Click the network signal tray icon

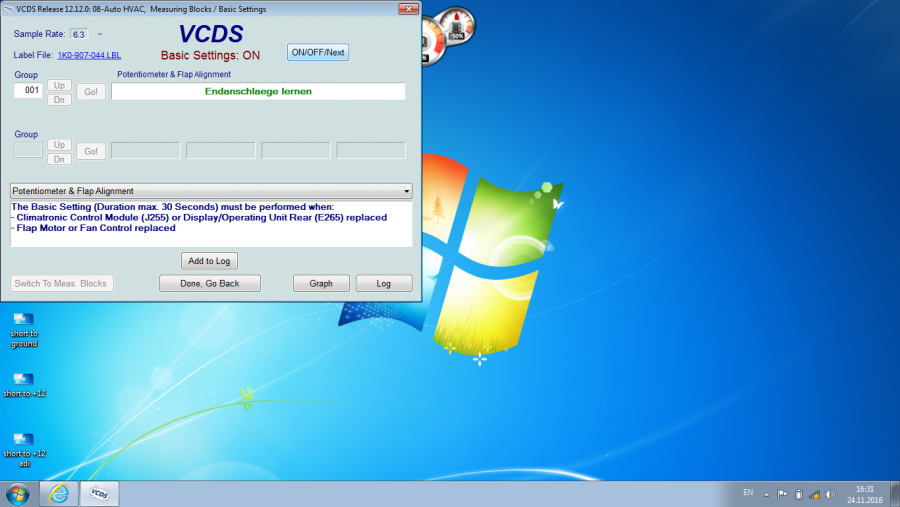click(x=815, y=494)
